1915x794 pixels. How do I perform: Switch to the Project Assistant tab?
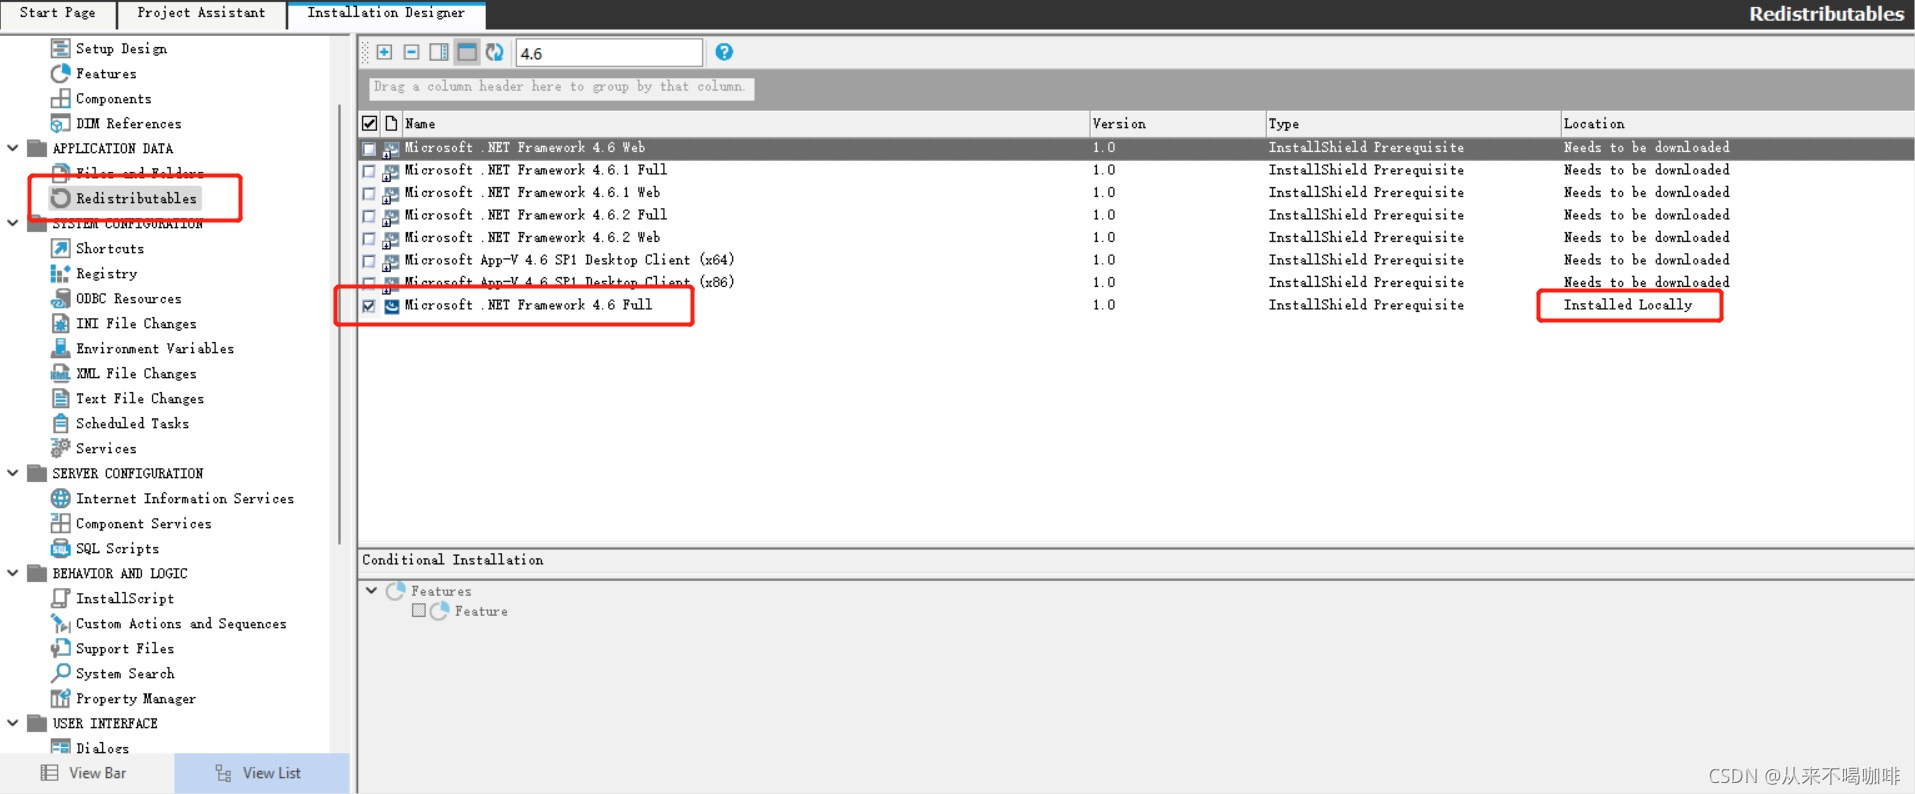click(201, 14)
